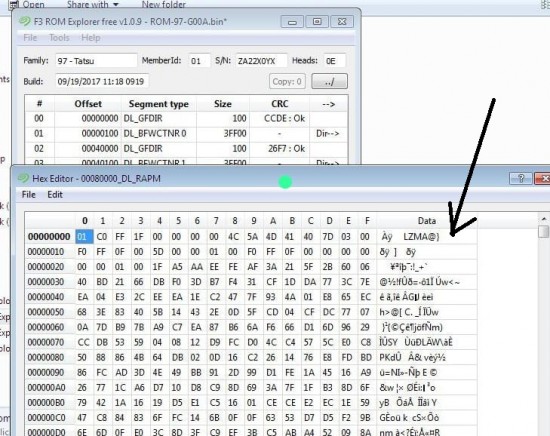Click the ../ parent directory button
The width and height of the screenshot is (550, 436).
pos(329,81)
